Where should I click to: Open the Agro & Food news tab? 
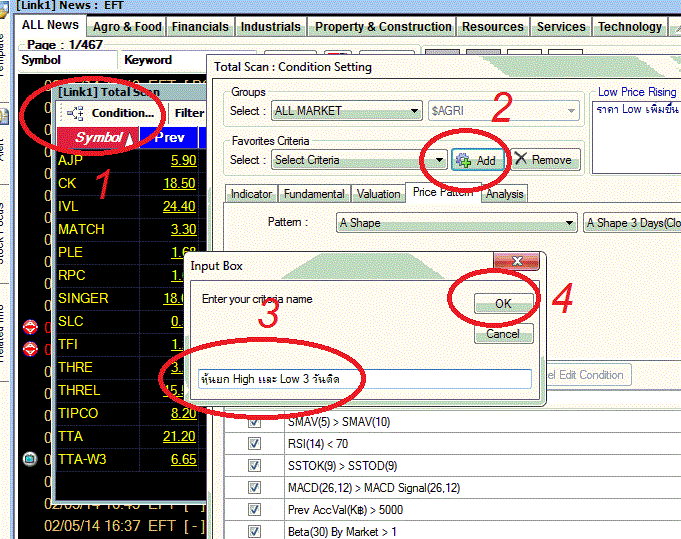pyautogui.click(x=127, y=27)
